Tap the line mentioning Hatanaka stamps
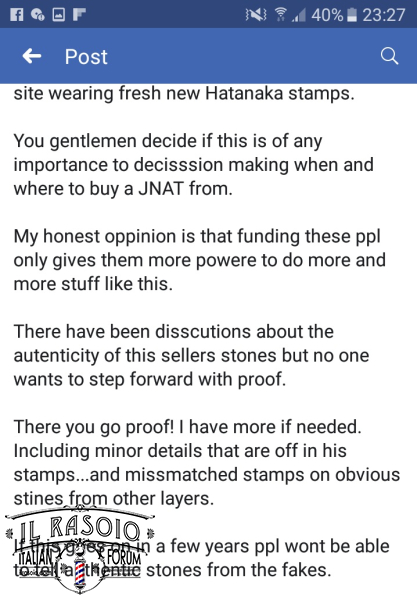This screenshot has height=600, width=417. tap(184, 93)
